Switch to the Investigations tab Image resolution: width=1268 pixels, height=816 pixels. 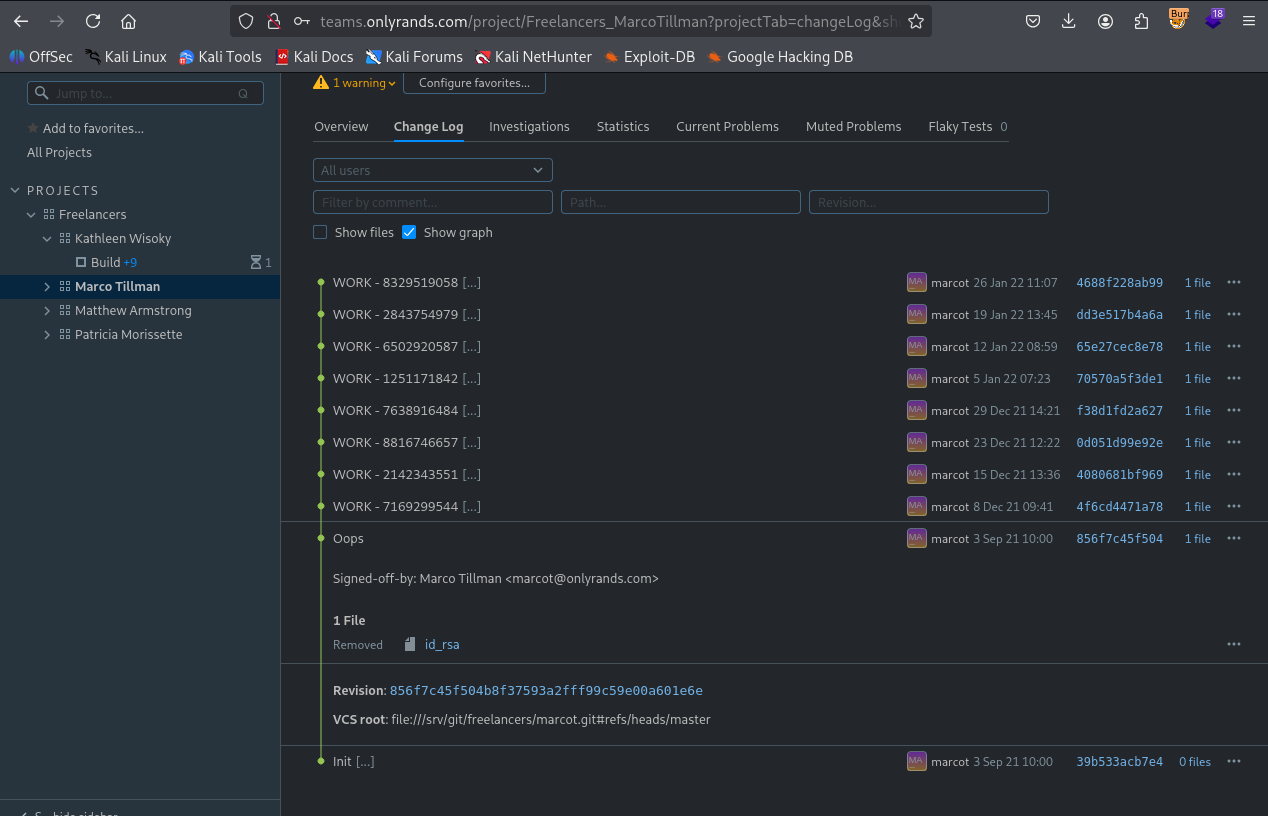[x=529, y=127]
